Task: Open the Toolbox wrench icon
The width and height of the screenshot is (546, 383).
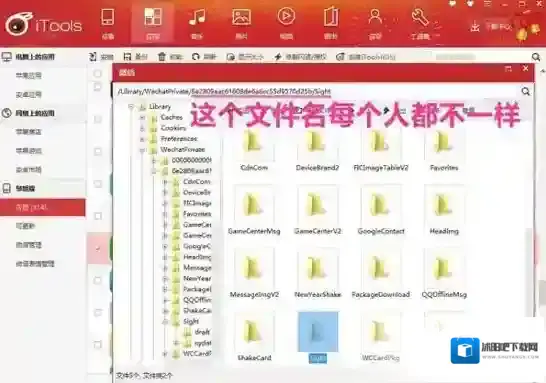Action: coord(420,23)
